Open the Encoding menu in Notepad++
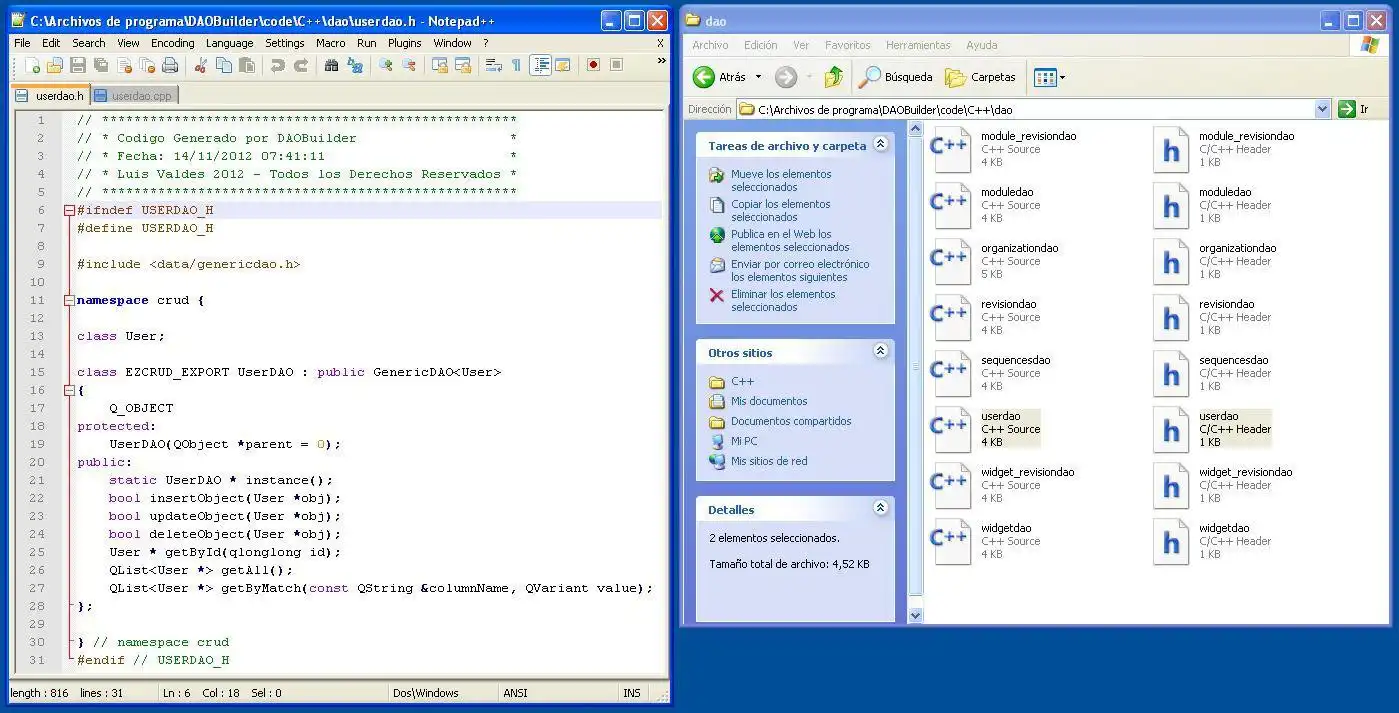Image resolution: width=1399 pixels, height=713 pixels. [x=172, y=43]
